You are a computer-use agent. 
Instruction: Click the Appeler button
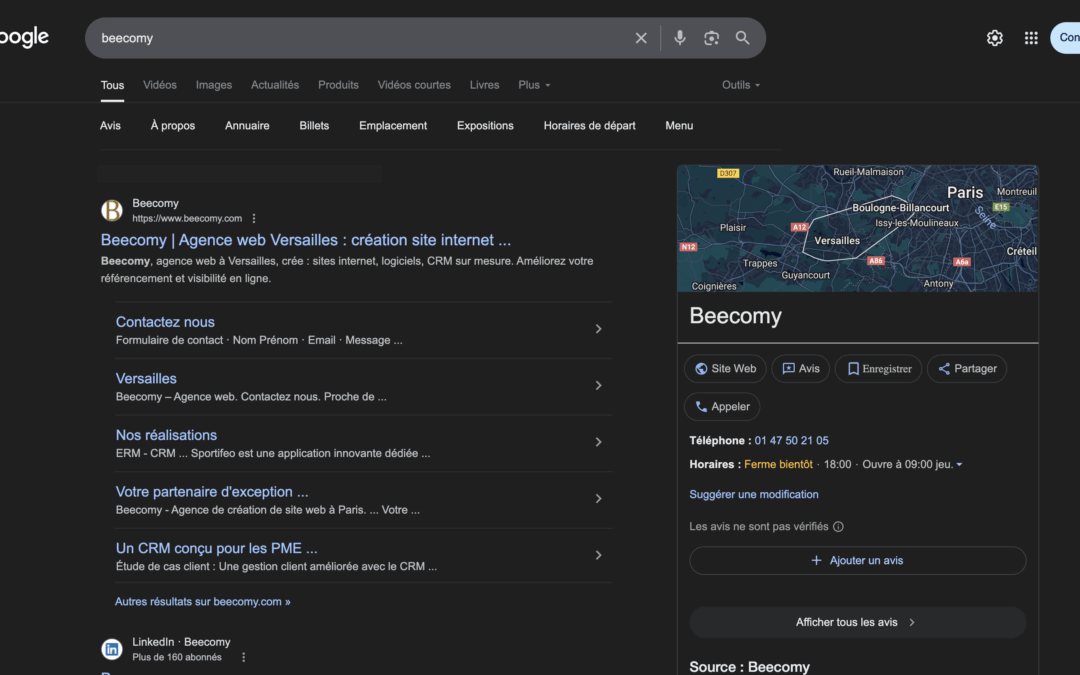(722, 406)
